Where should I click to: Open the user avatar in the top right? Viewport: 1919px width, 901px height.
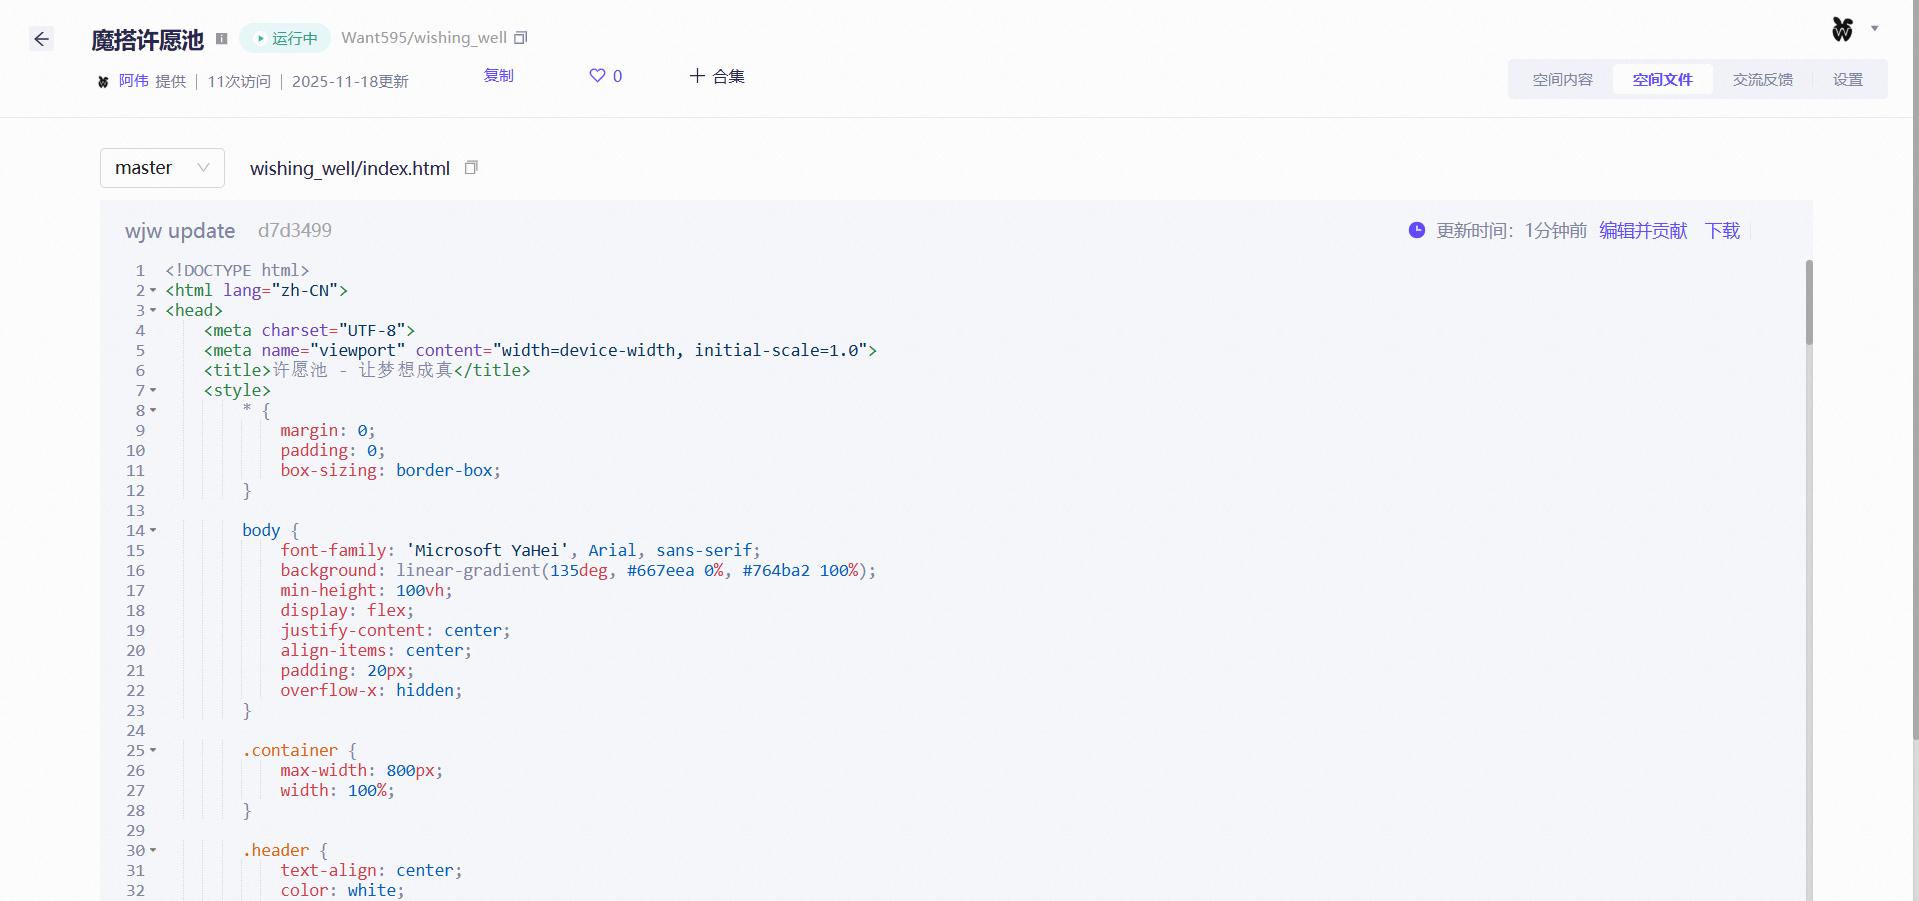(1842, 29)
